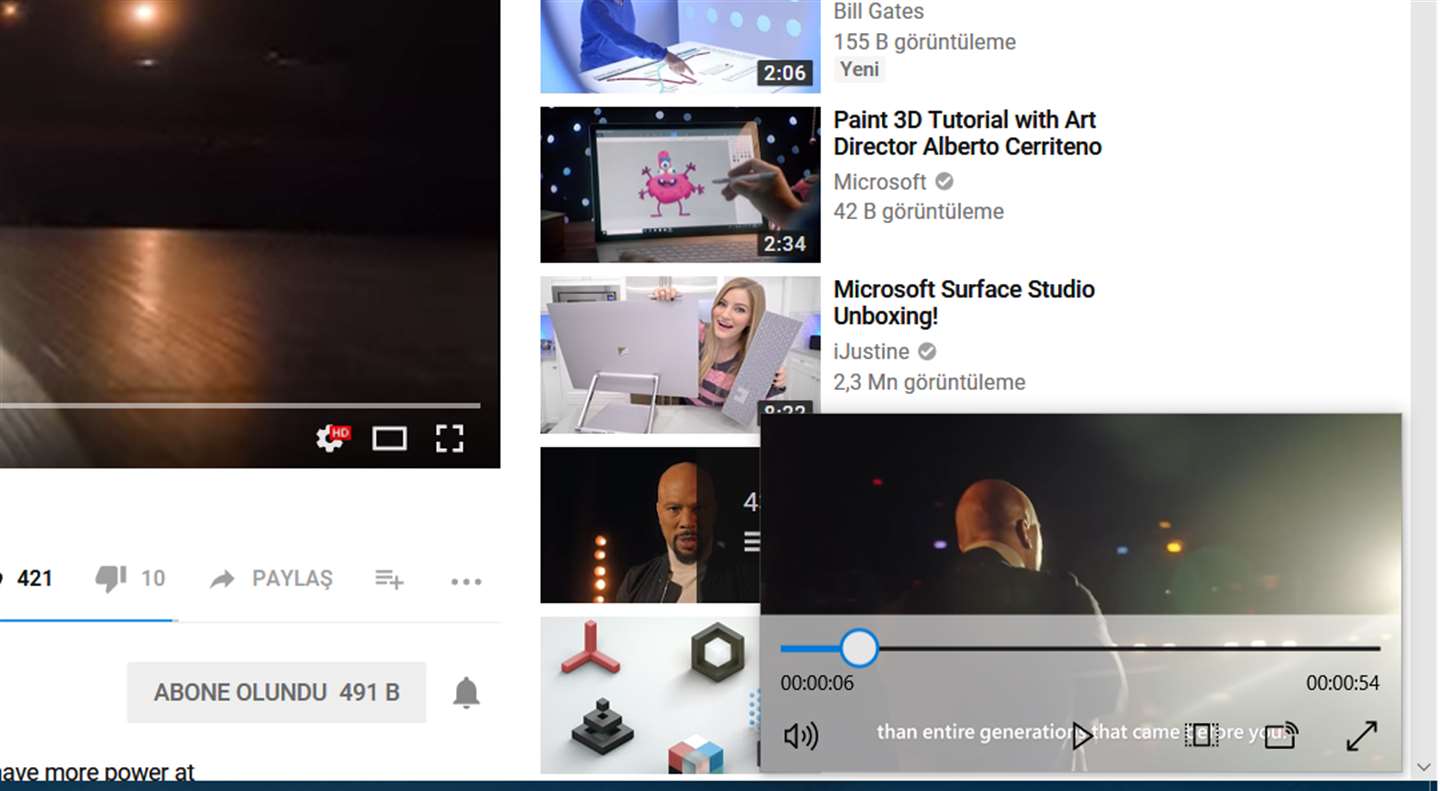This screenshot has width=1440, height=791.
Task: Click the 155 B görüntüleme view count
Action: [x=924, y=42]
